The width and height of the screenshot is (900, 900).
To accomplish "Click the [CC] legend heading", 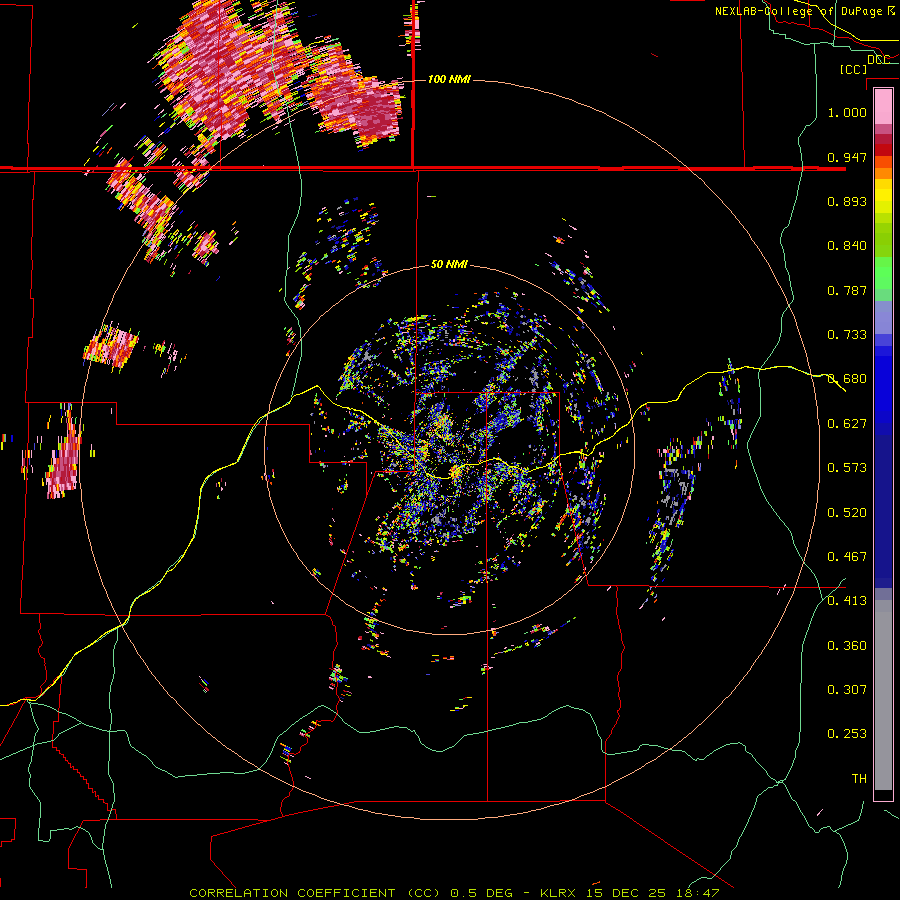I will [x=853, y=69].
